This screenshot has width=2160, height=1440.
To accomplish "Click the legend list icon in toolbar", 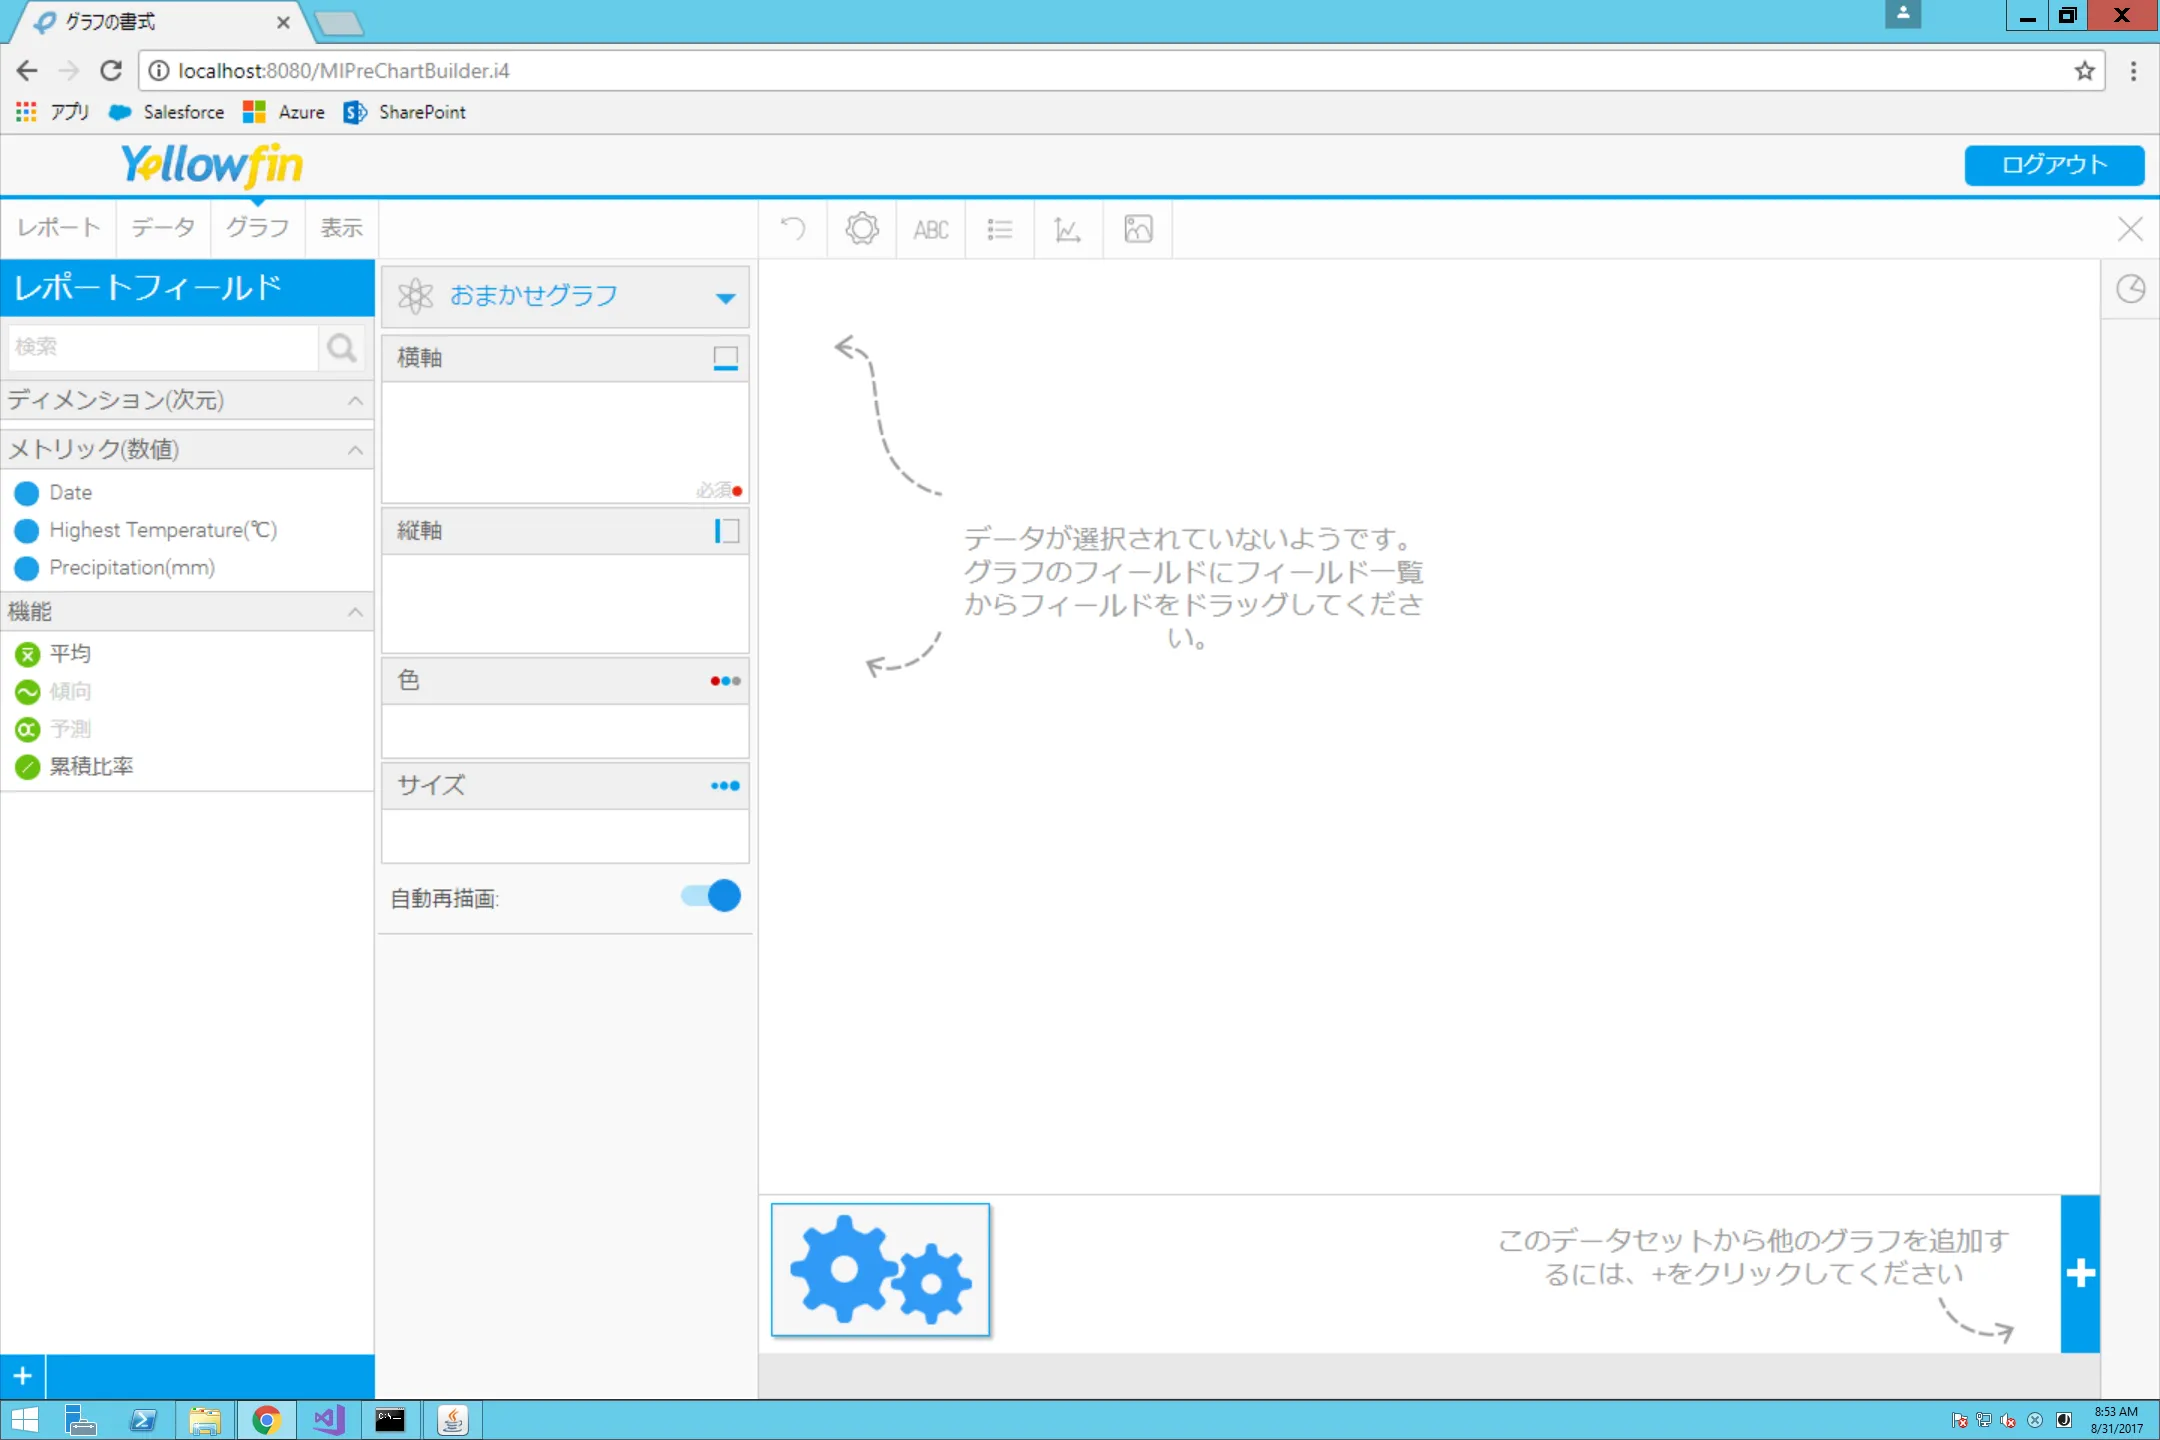I will click(999, 229).
